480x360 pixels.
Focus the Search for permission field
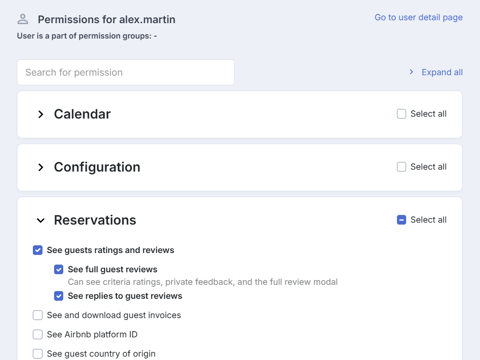coord(126,72)
